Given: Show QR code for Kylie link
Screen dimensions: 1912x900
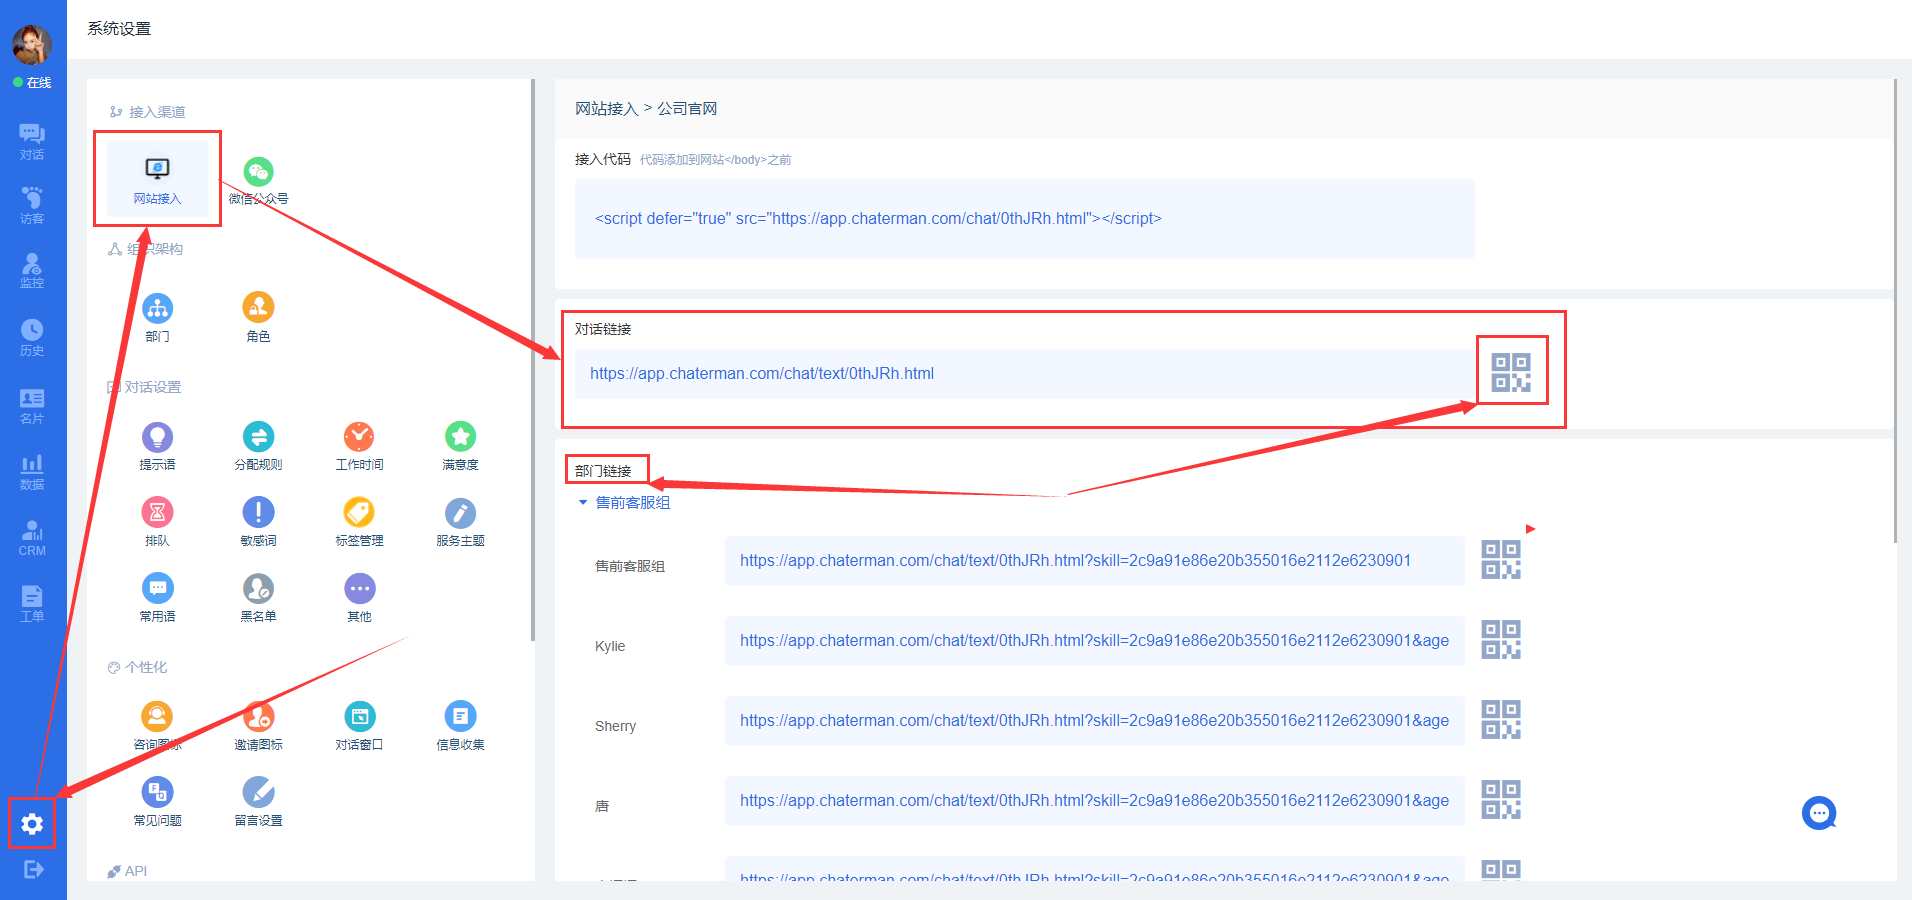Looking at the screenshot, I should click(1501, 639).
